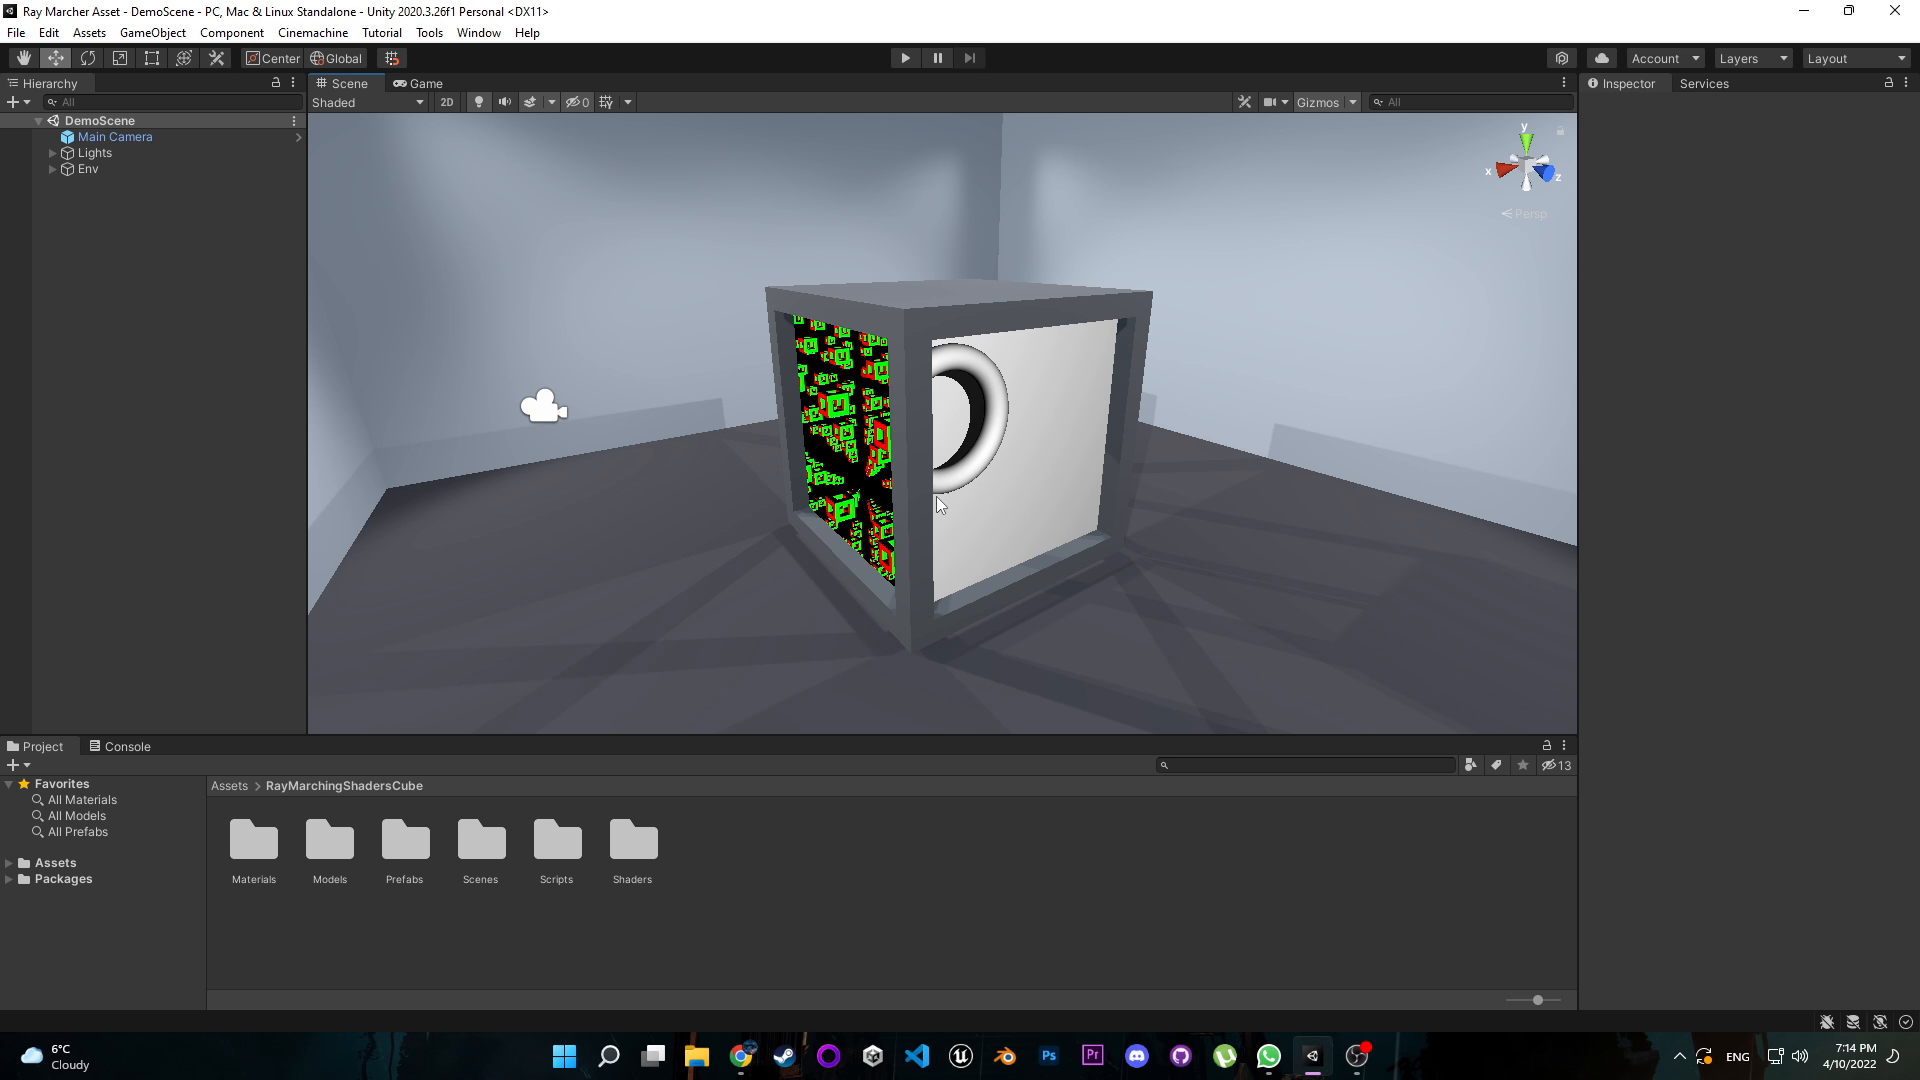Click the snap settings icon in toolbar
The height and width of the screenshot is (1080, 1920).
393,58
